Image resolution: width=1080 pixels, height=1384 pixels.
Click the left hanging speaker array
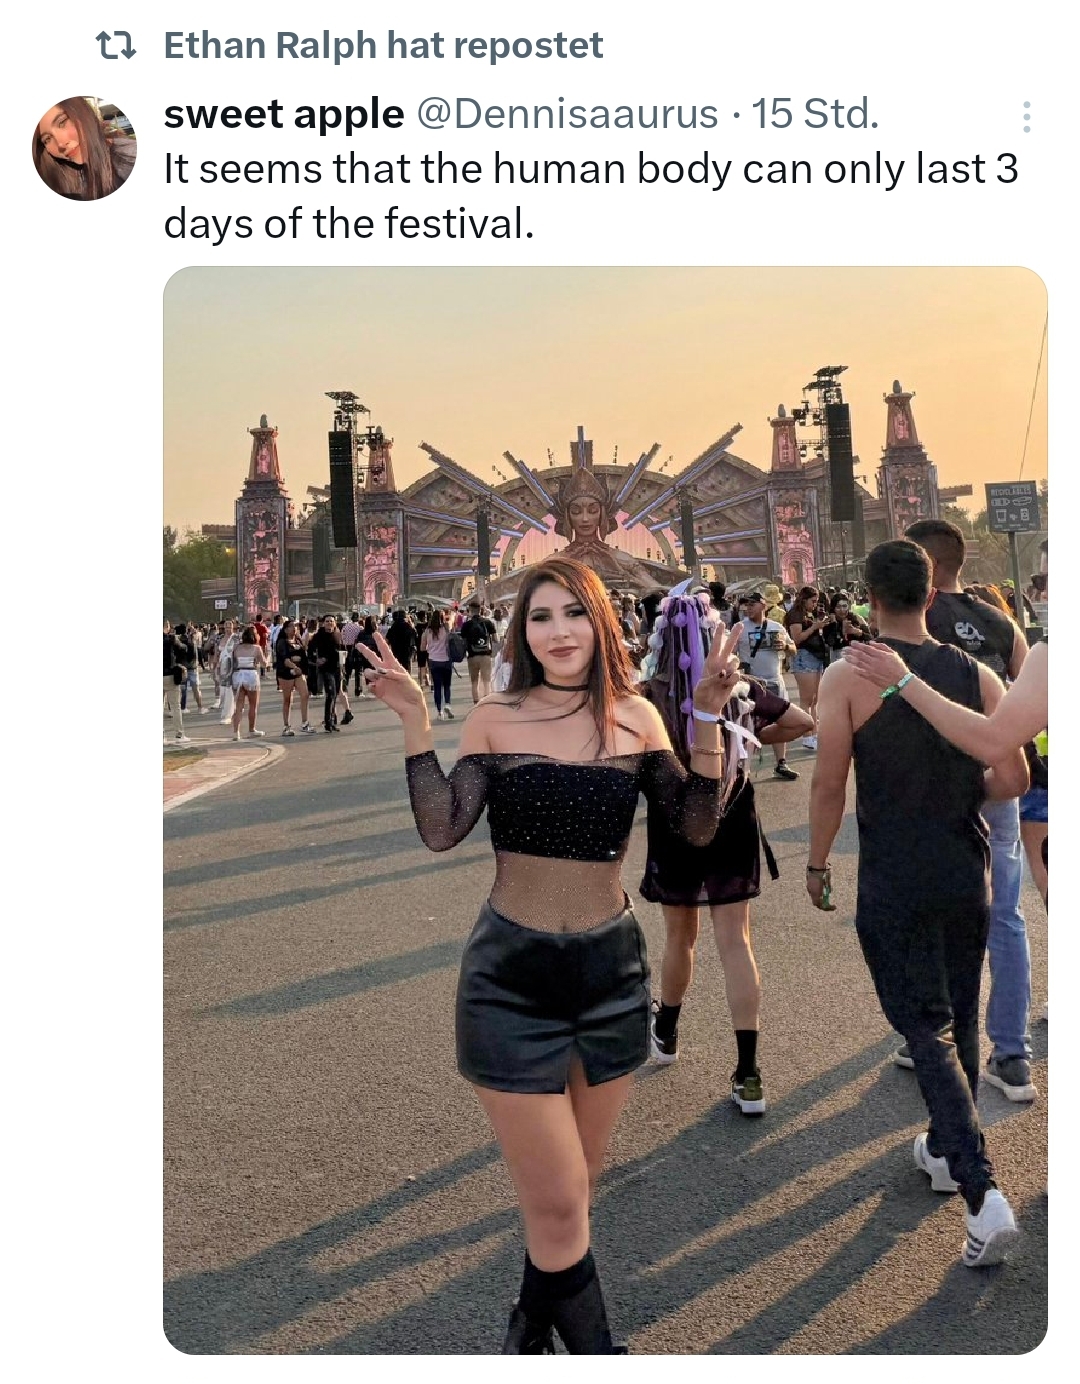(x=343, y=488)
